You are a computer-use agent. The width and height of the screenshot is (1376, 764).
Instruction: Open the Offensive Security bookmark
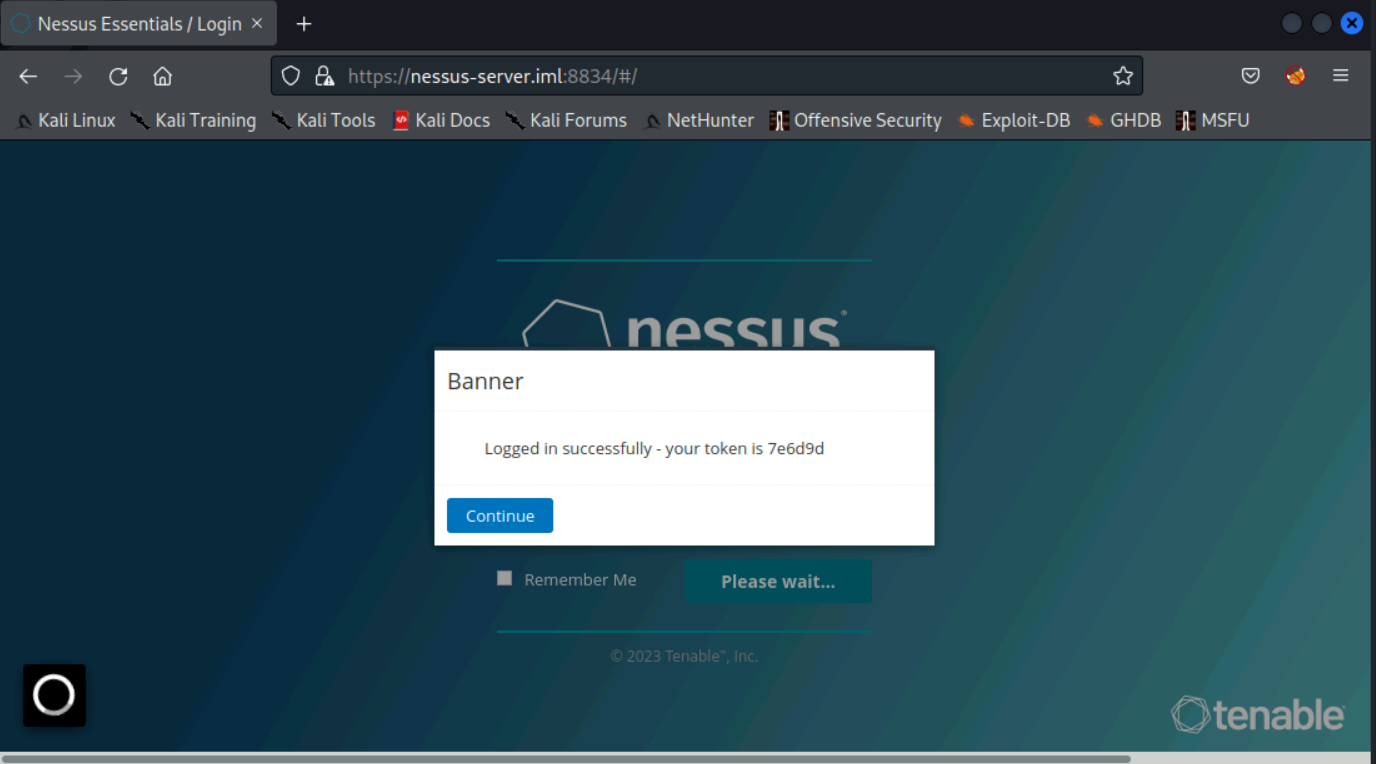click(x=856, y=120)
